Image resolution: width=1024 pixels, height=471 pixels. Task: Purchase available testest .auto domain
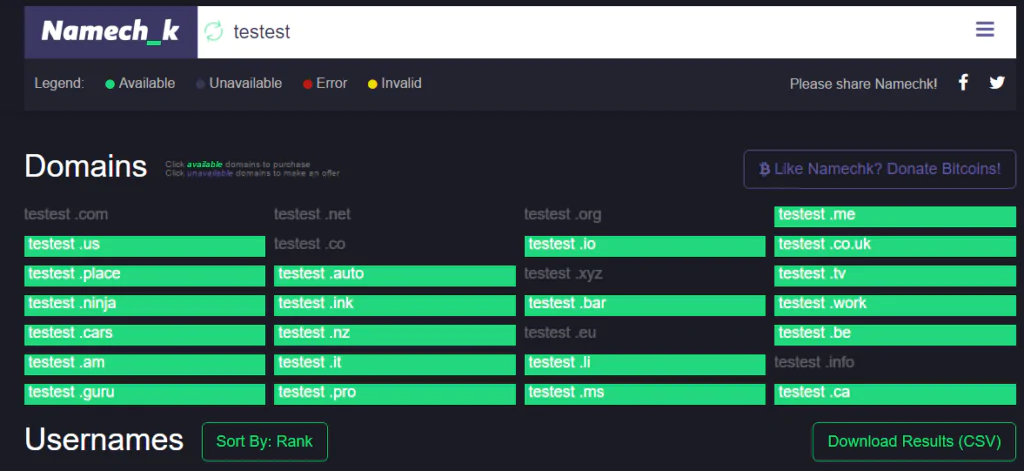pos(394,276)
